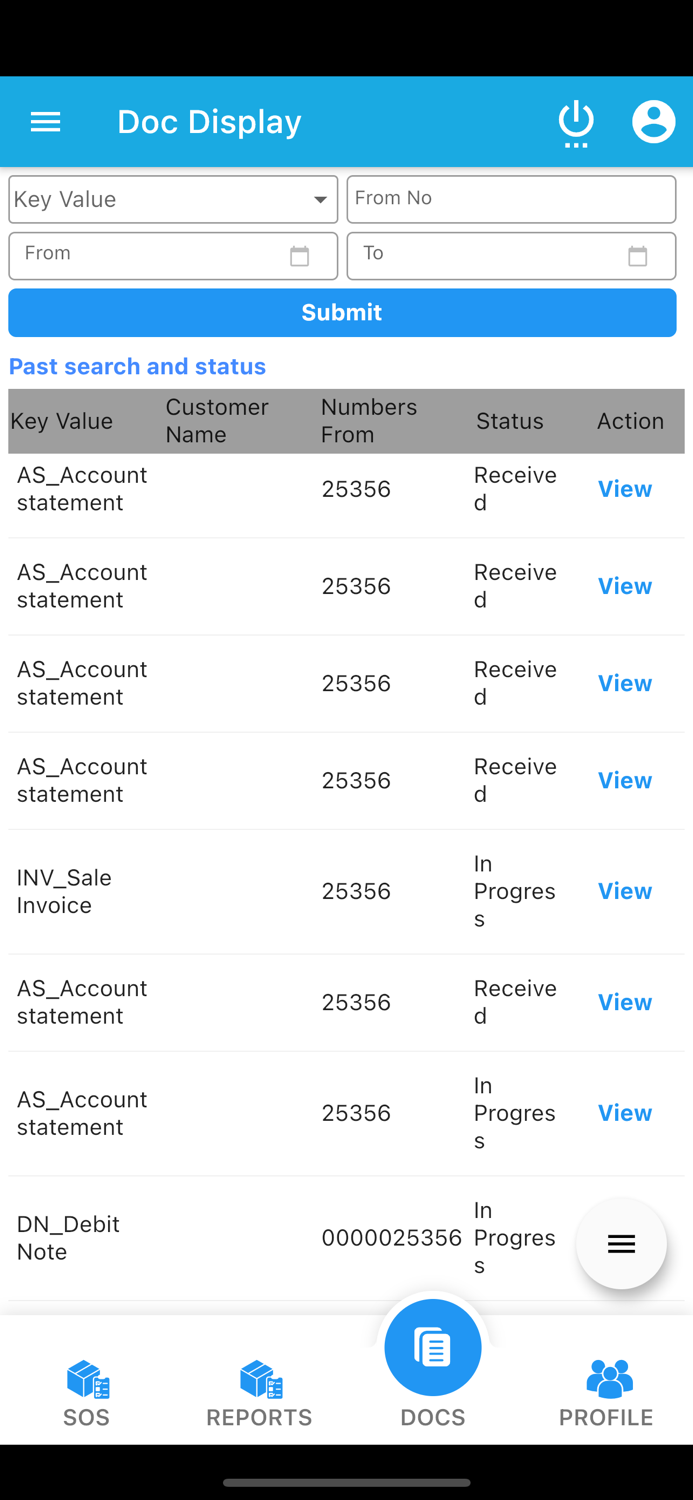Open the calendar picker for To date
The image size is (693, 1500).
pos(638,256)
